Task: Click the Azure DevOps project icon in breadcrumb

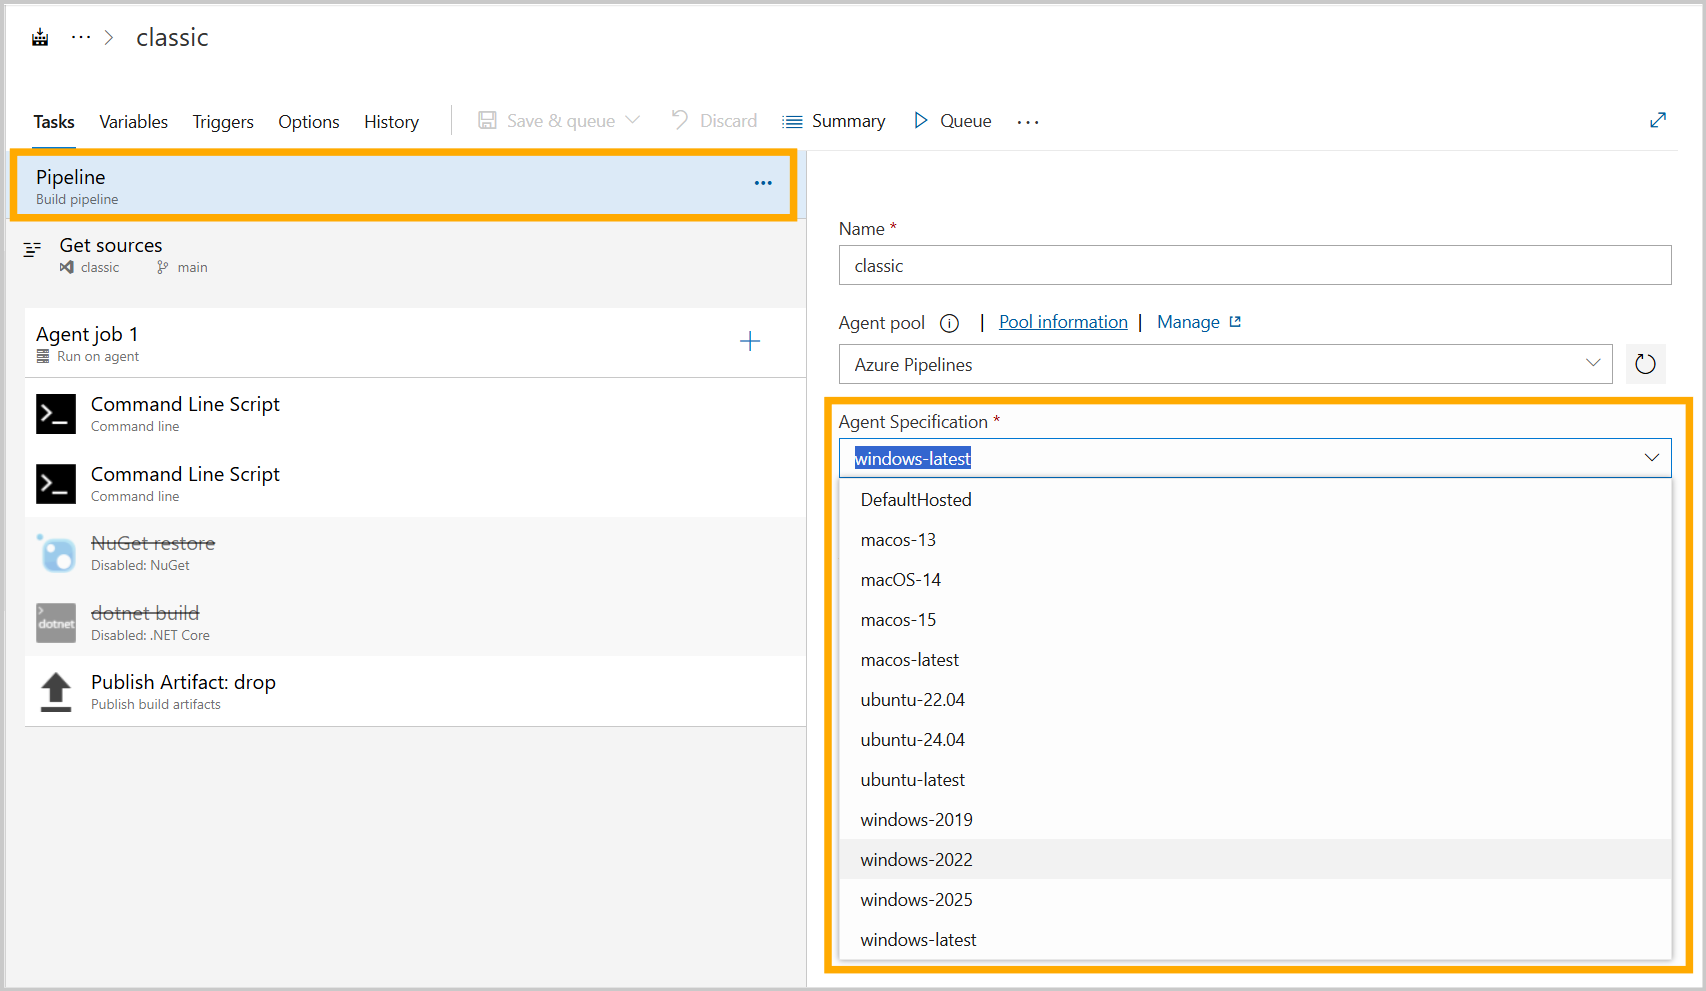Action: click(x=40, y=38)
